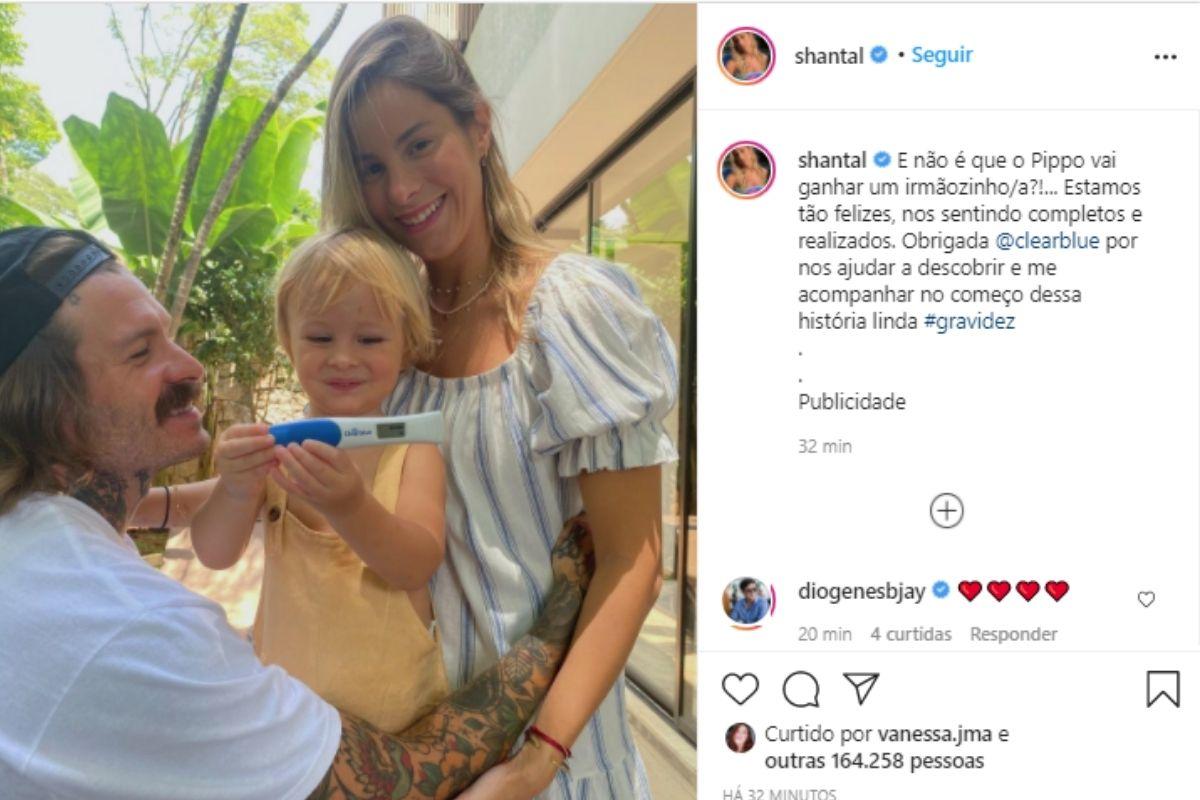Like diogenesbjay's comment with the small heart
Viewport: 1200px width, 800px height.
tap(1146, 600)
